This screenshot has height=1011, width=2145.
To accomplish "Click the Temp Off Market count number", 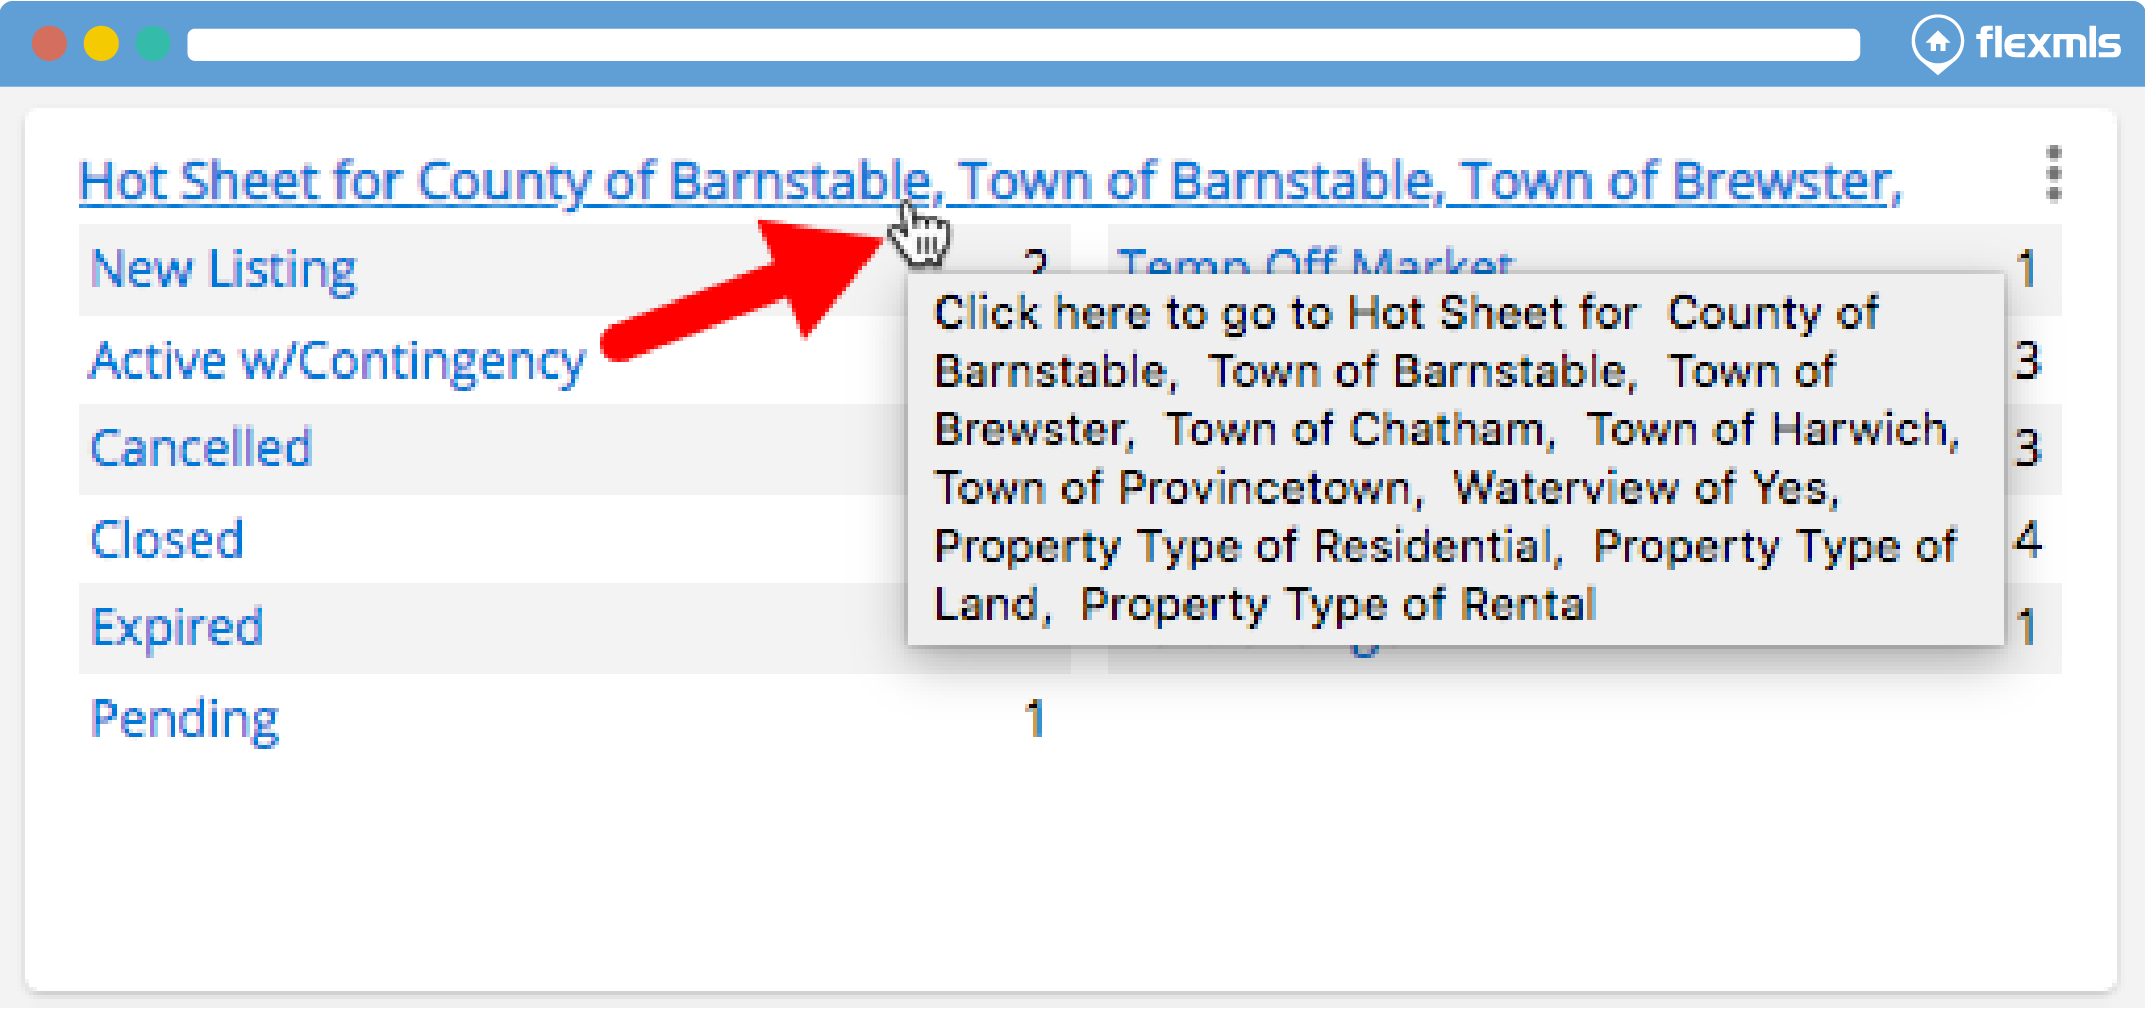I will click(x=2027, y=269).
